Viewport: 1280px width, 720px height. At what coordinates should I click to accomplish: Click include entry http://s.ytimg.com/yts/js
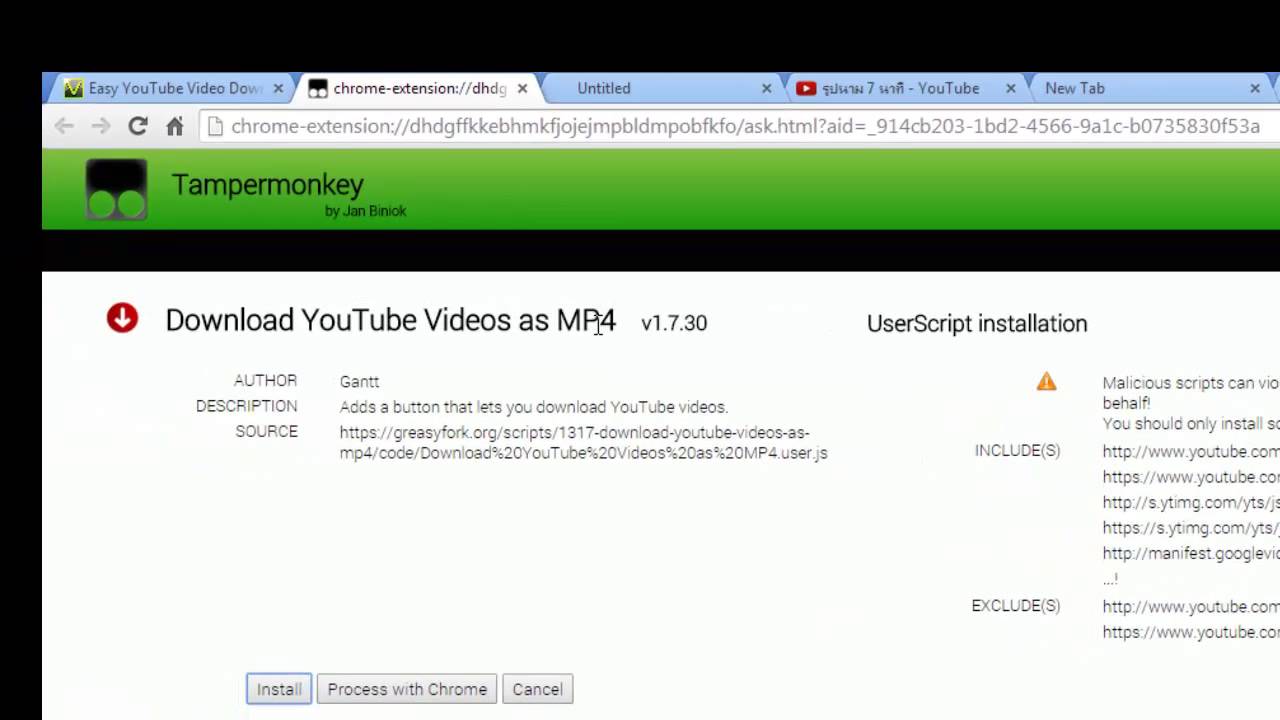[1191, 503]
